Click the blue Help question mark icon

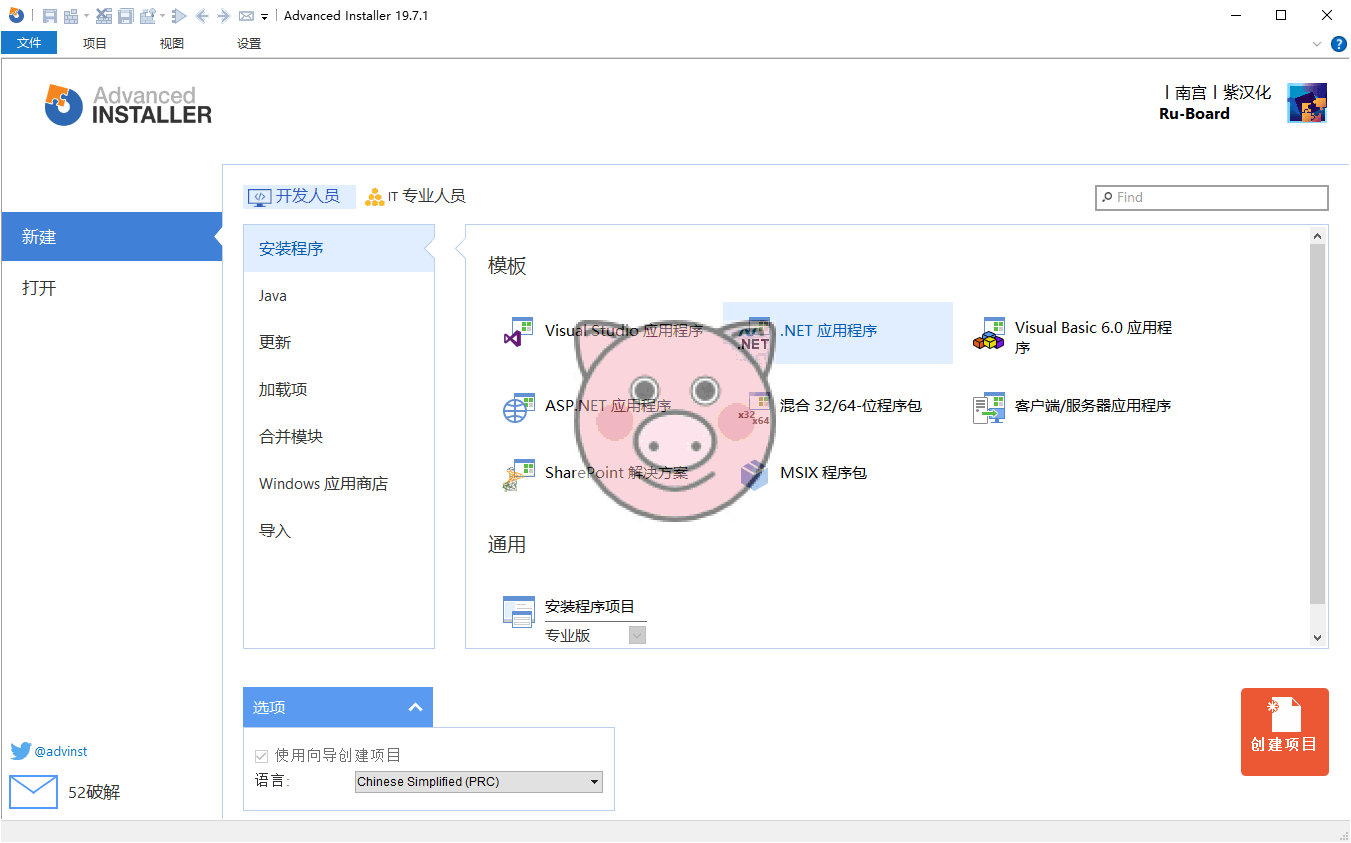[x=1340, y=44]
